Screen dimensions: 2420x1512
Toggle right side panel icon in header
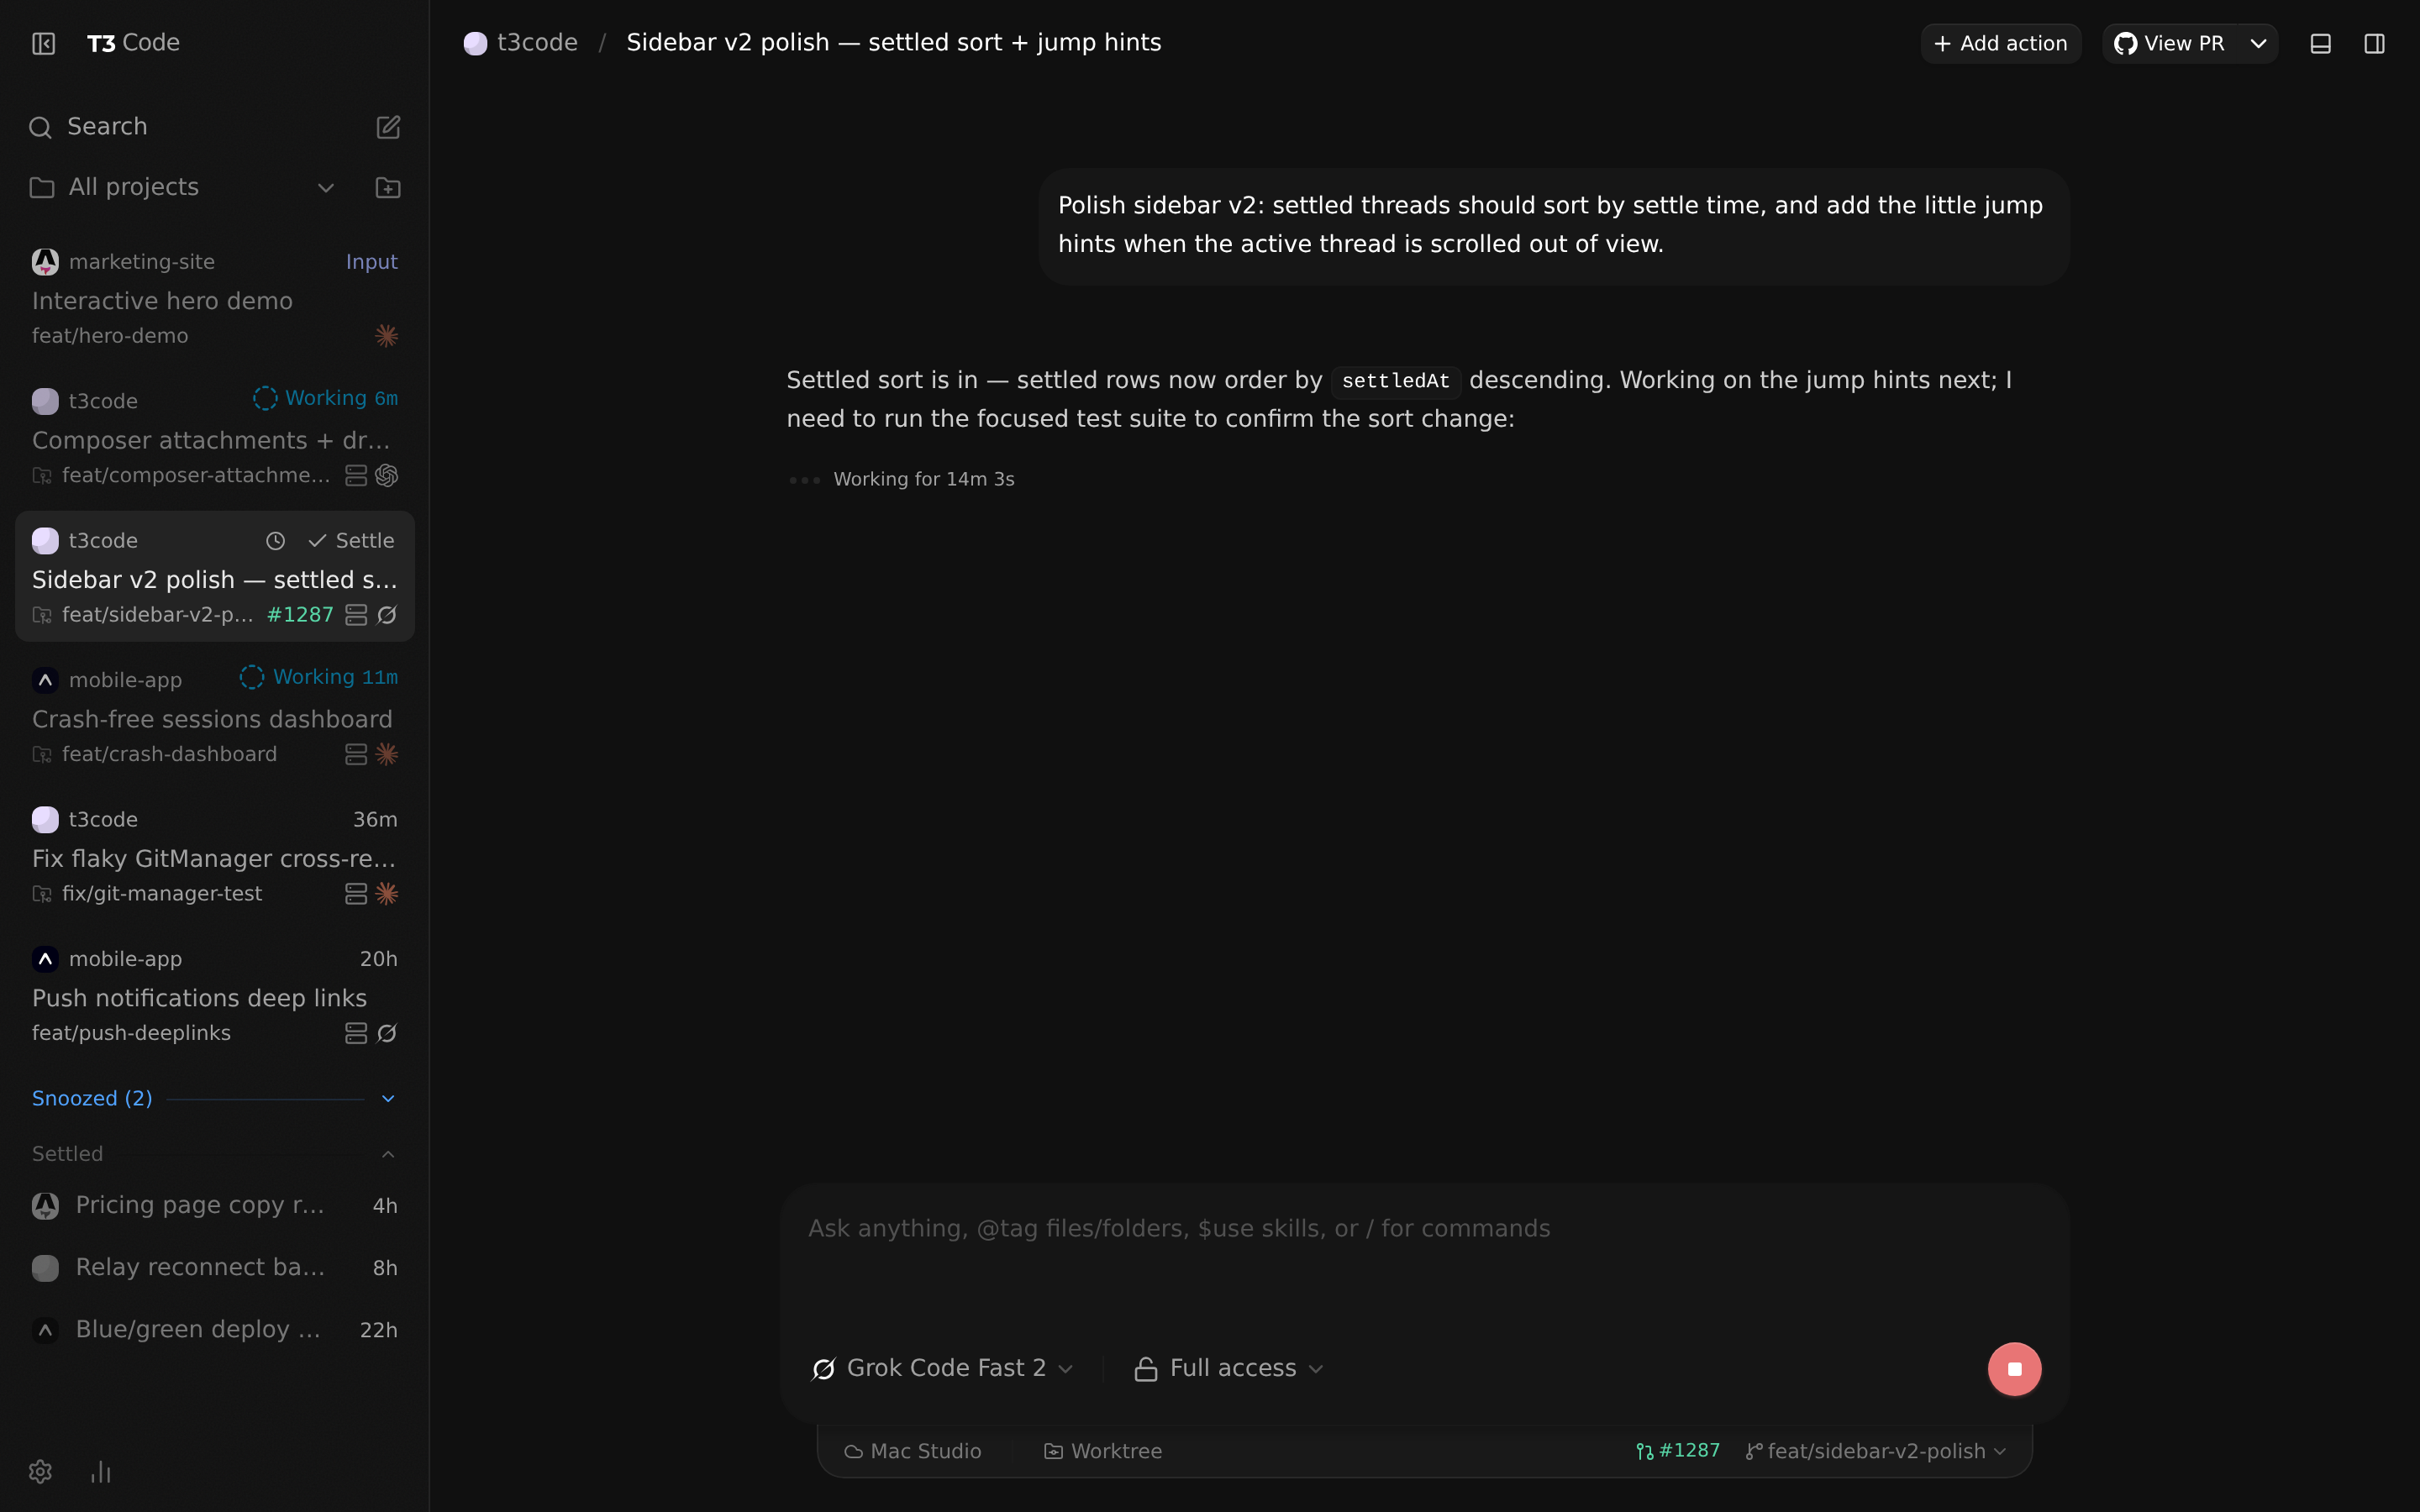pos(2375,44)
